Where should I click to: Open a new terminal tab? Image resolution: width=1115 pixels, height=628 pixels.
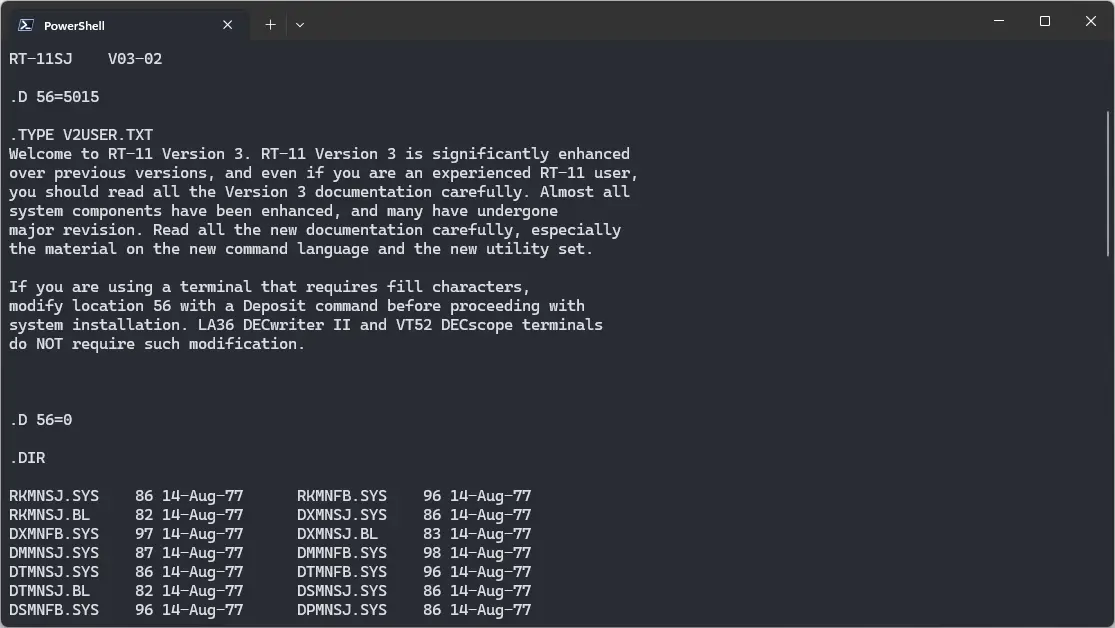[270, 25]
